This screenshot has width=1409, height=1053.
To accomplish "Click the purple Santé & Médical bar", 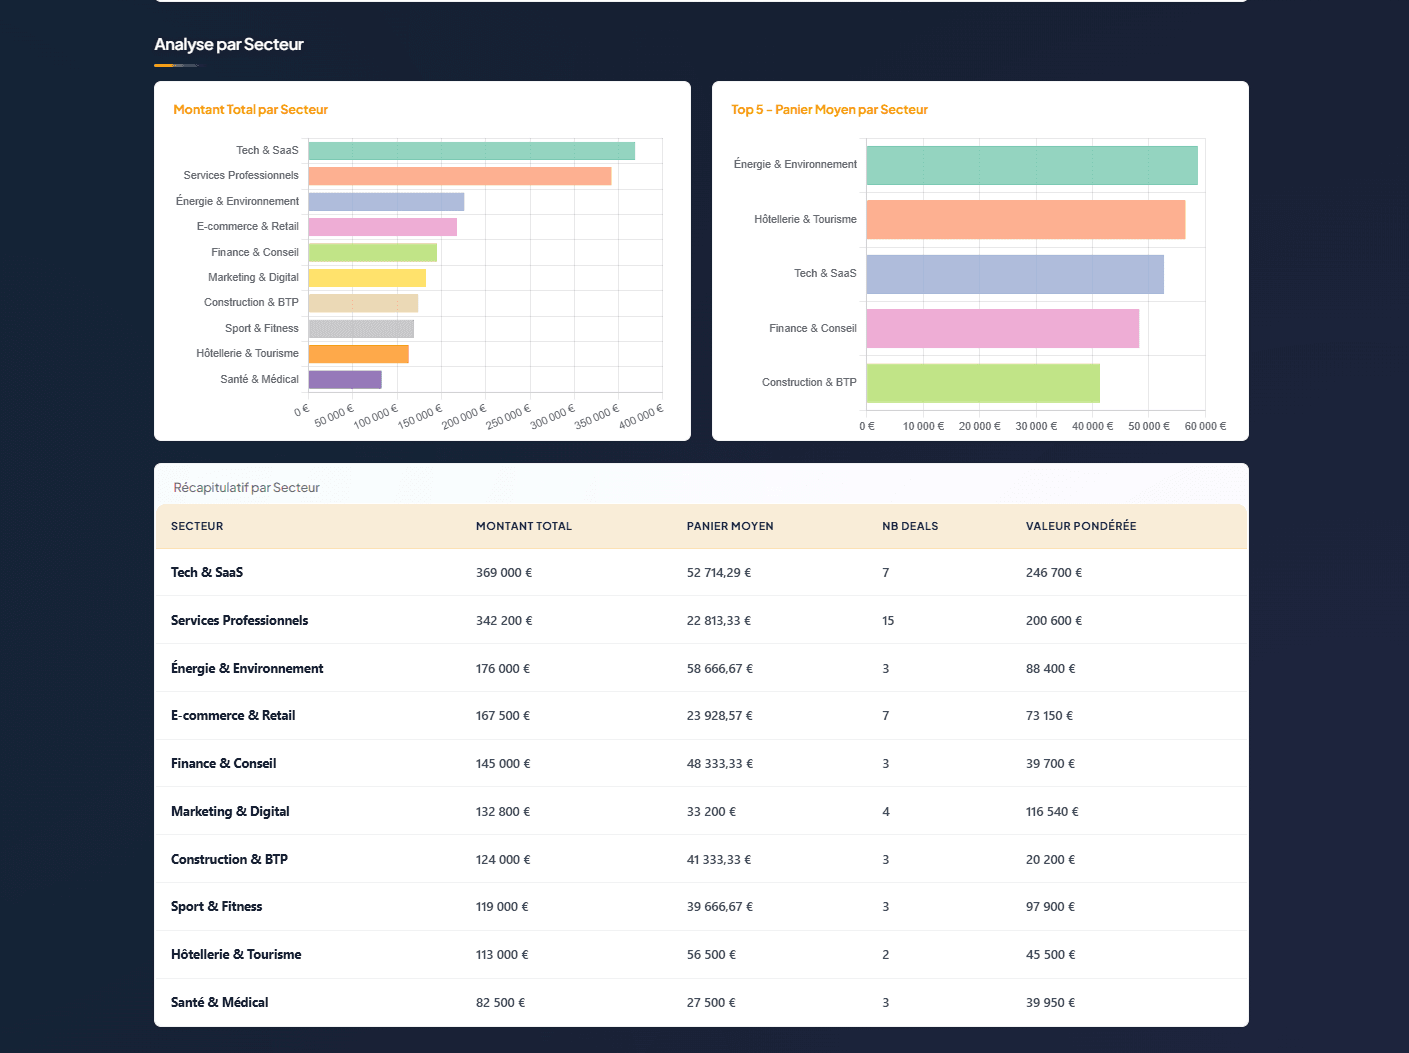I will (345, 379).
